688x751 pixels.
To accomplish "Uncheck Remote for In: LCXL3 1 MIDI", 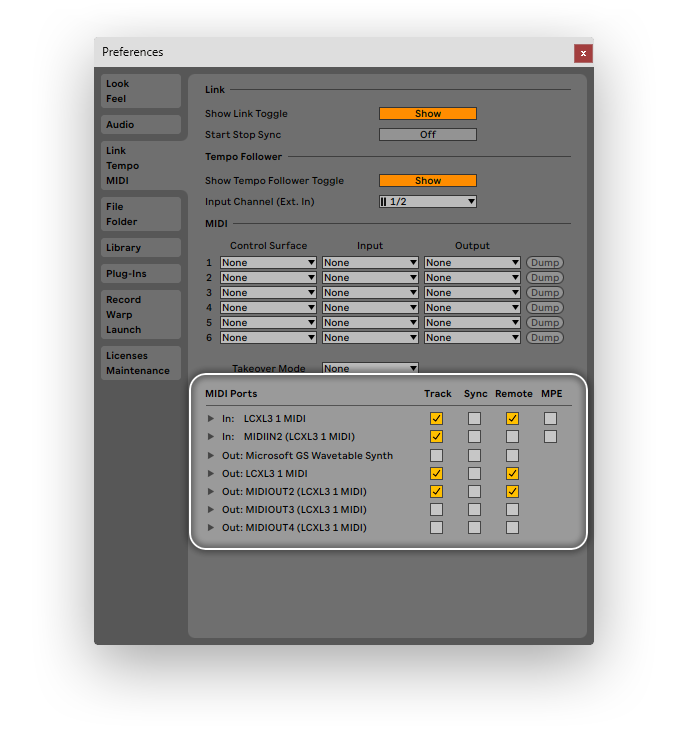I will (x=512, y=419).
